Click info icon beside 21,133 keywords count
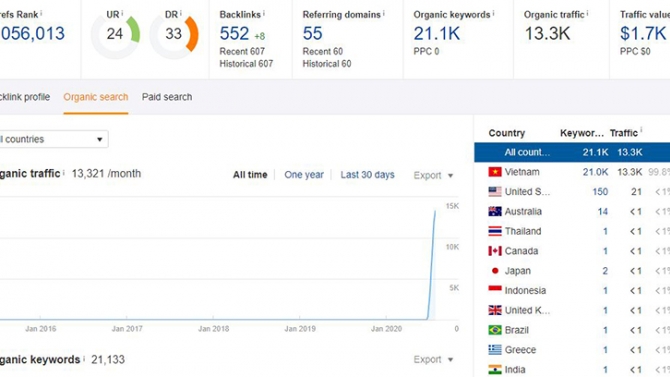This screenshot has width=670, height=377. point(84,358)
